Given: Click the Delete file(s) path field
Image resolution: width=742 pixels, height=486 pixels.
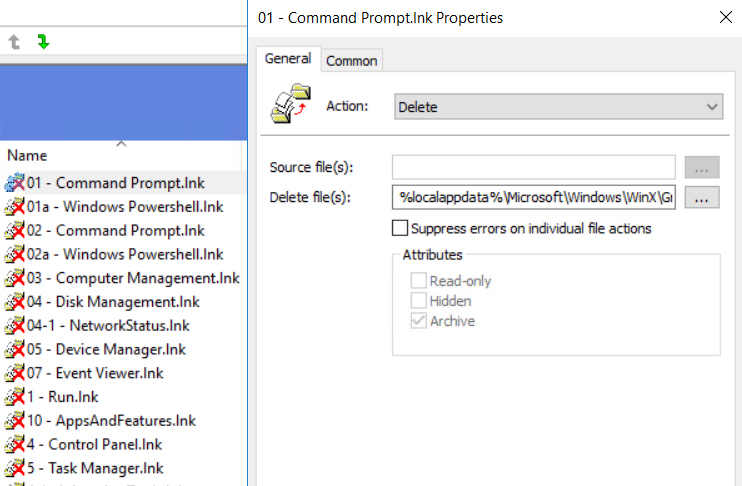Looking at the screenshot, I should [x=534, y=197].
